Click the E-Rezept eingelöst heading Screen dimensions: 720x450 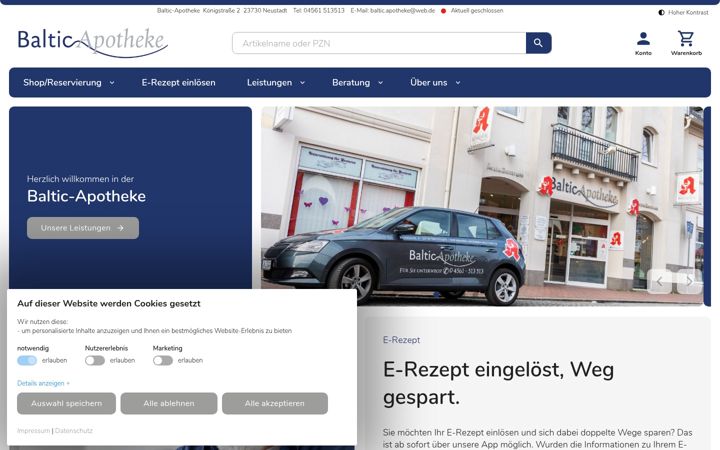tap(498, 383)
